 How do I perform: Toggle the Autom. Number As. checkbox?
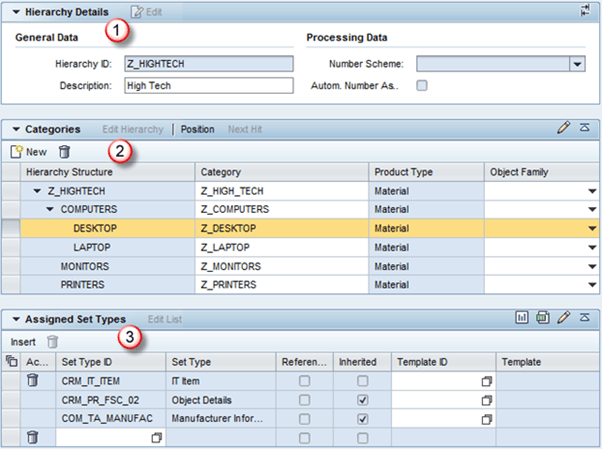(x=422, y=85)
